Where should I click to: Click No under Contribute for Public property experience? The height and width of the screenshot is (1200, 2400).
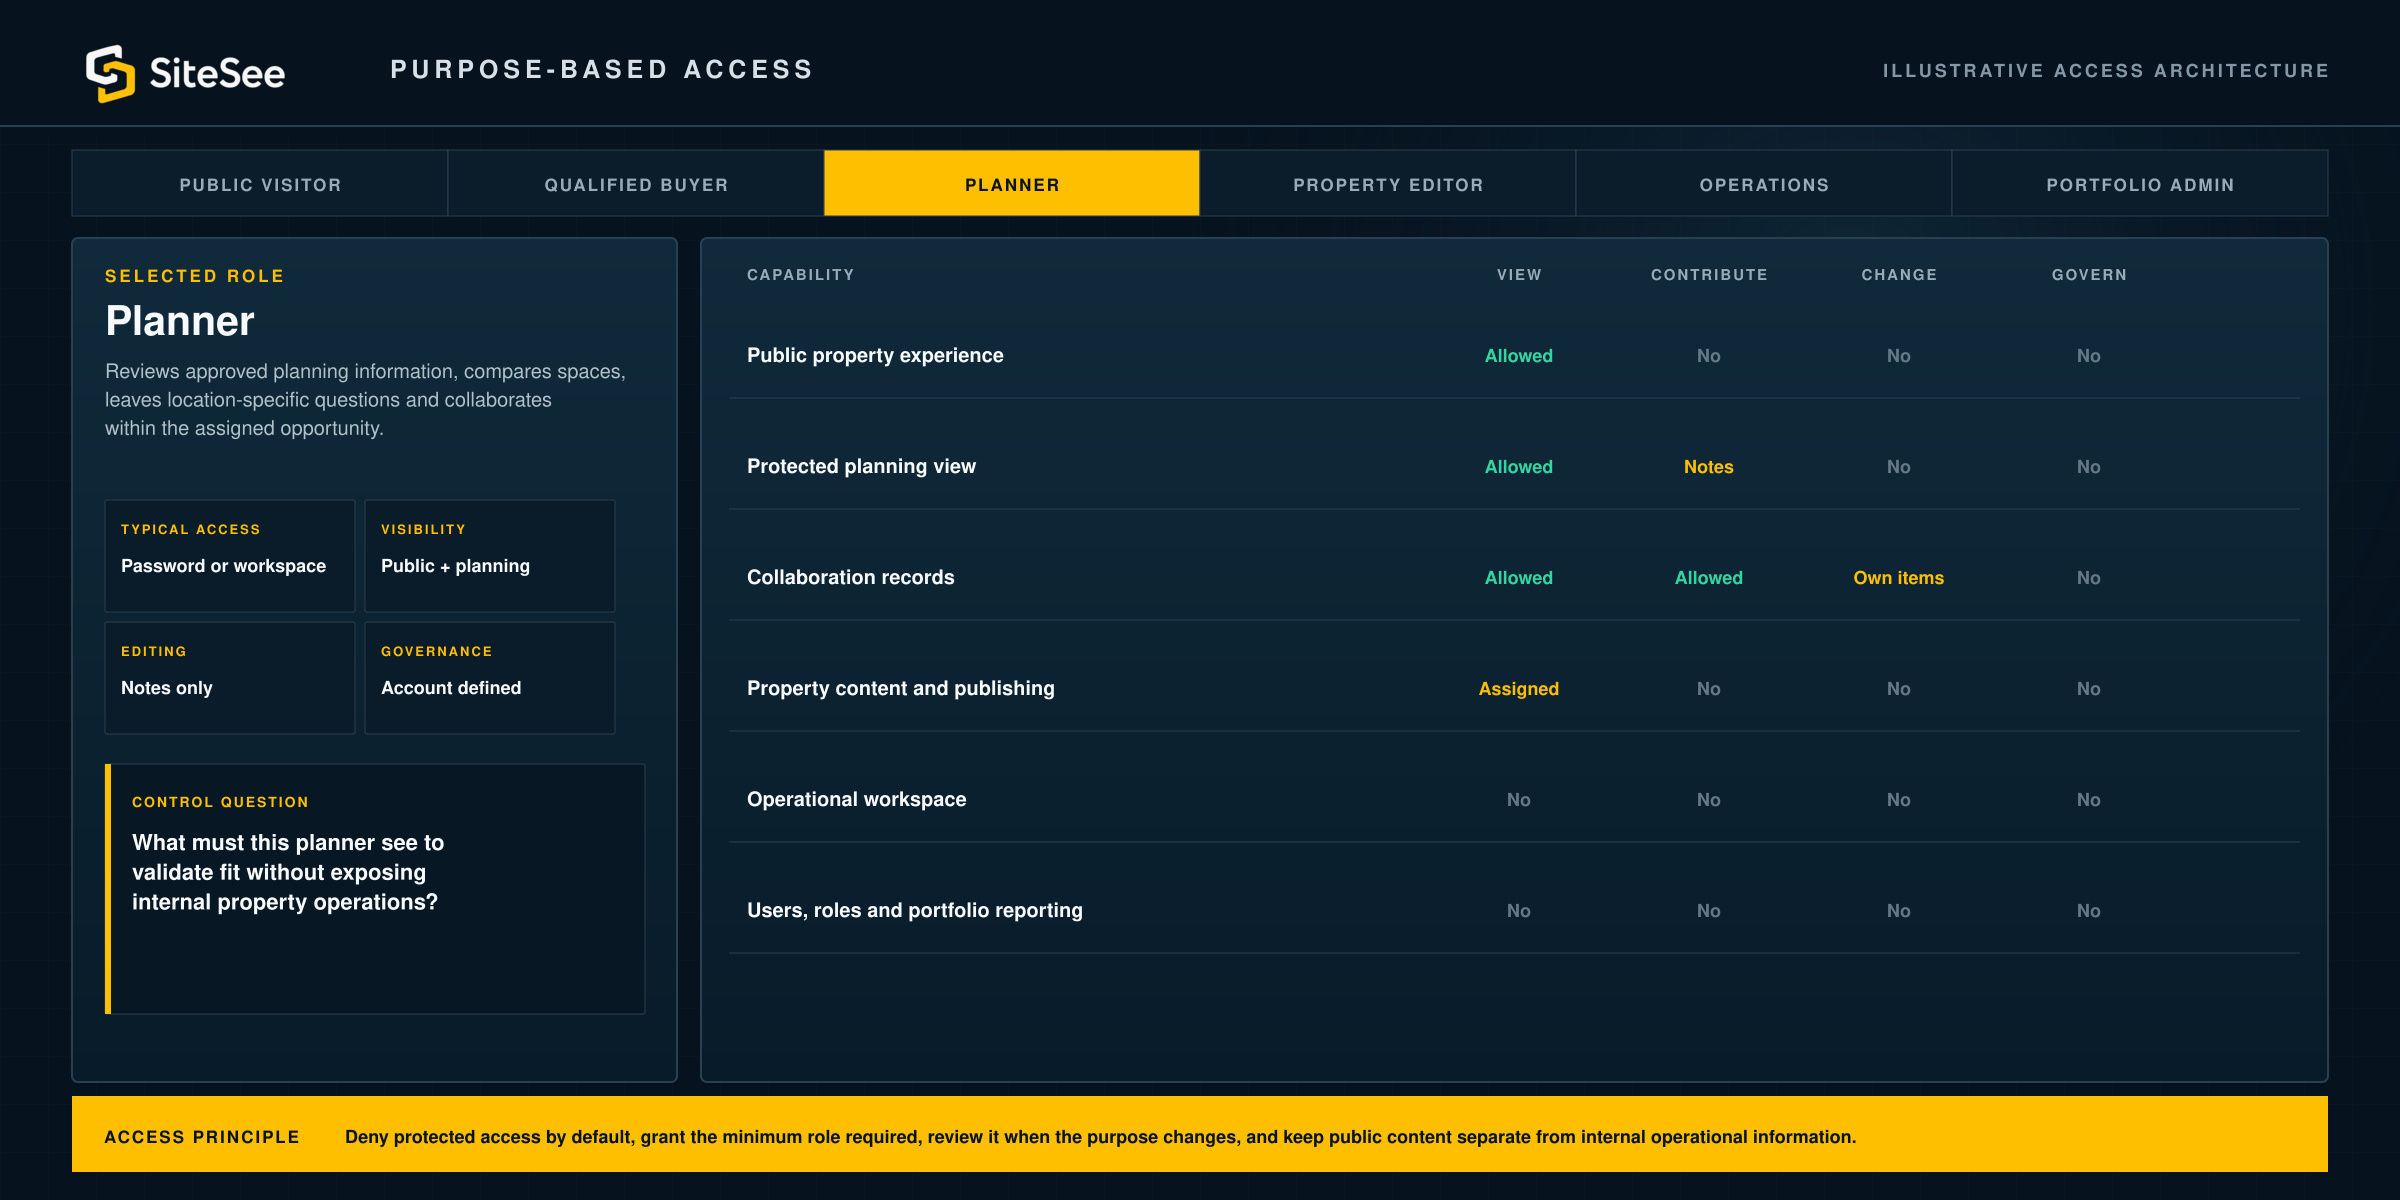1709,356
